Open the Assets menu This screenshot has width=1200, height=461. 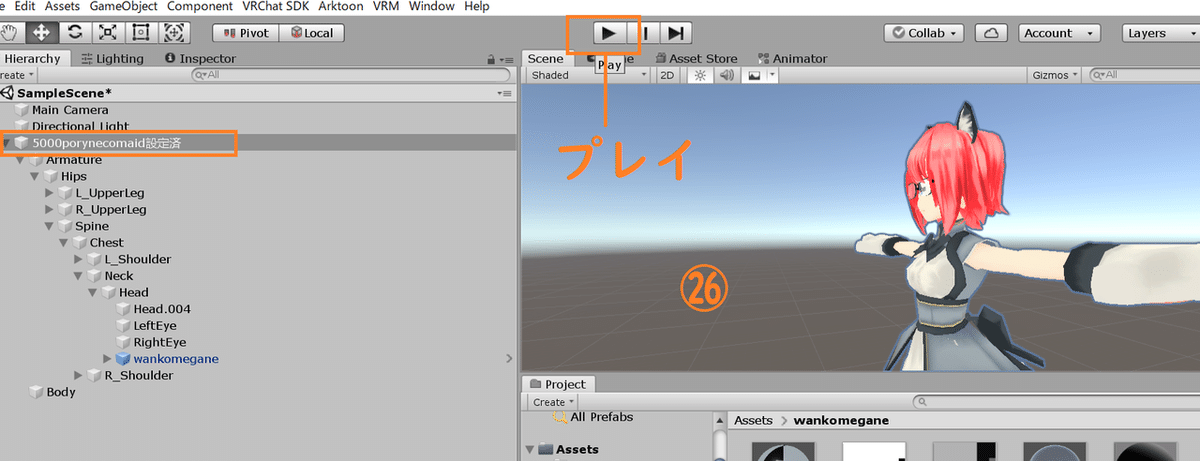pyautogui.click(x=61, y=6)
